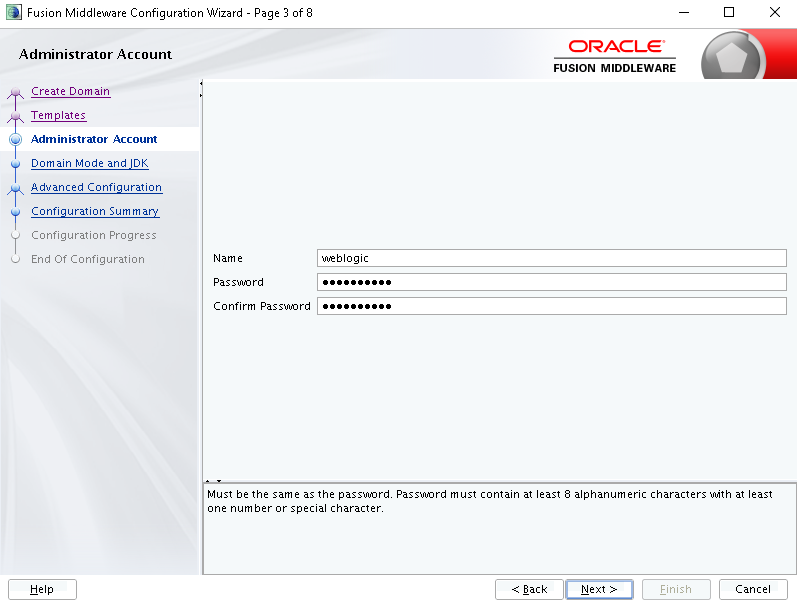797x603 pixels.
Task: Jump to Advanced Configuration step
Action: coord(97,187)
